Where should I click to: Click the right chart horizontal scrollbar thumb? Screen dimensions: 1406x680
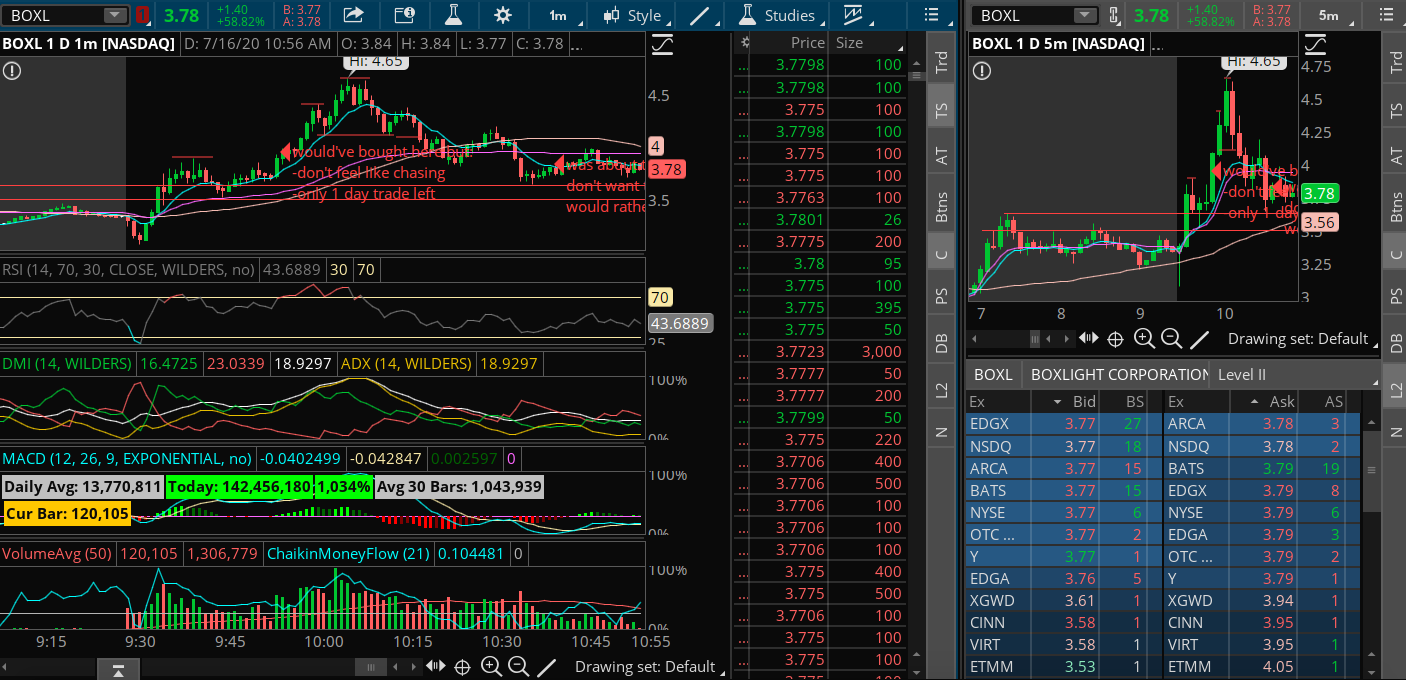1036,339
